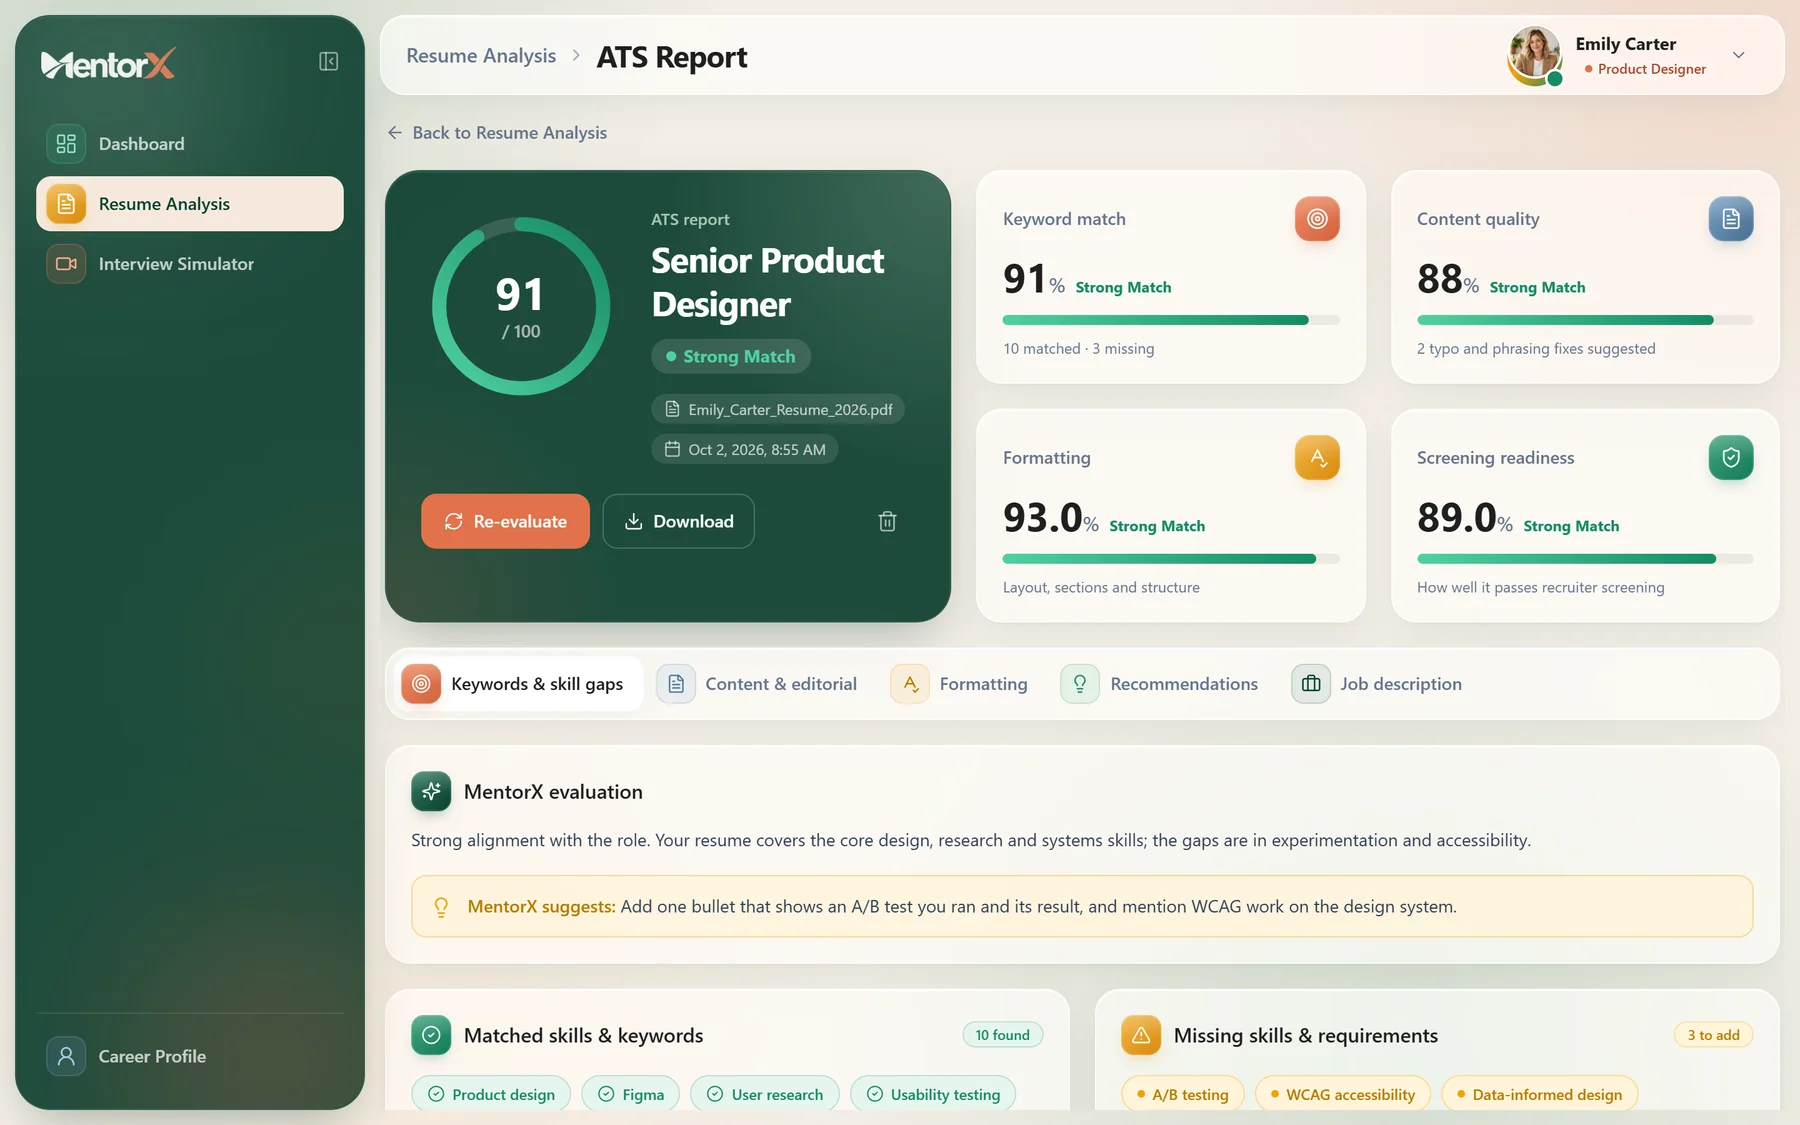Image resolution: width=1800 pixels, height=1125 pixels.
Task: Collapse the sidebar with panel icon
Action: (x=328, y=62)
